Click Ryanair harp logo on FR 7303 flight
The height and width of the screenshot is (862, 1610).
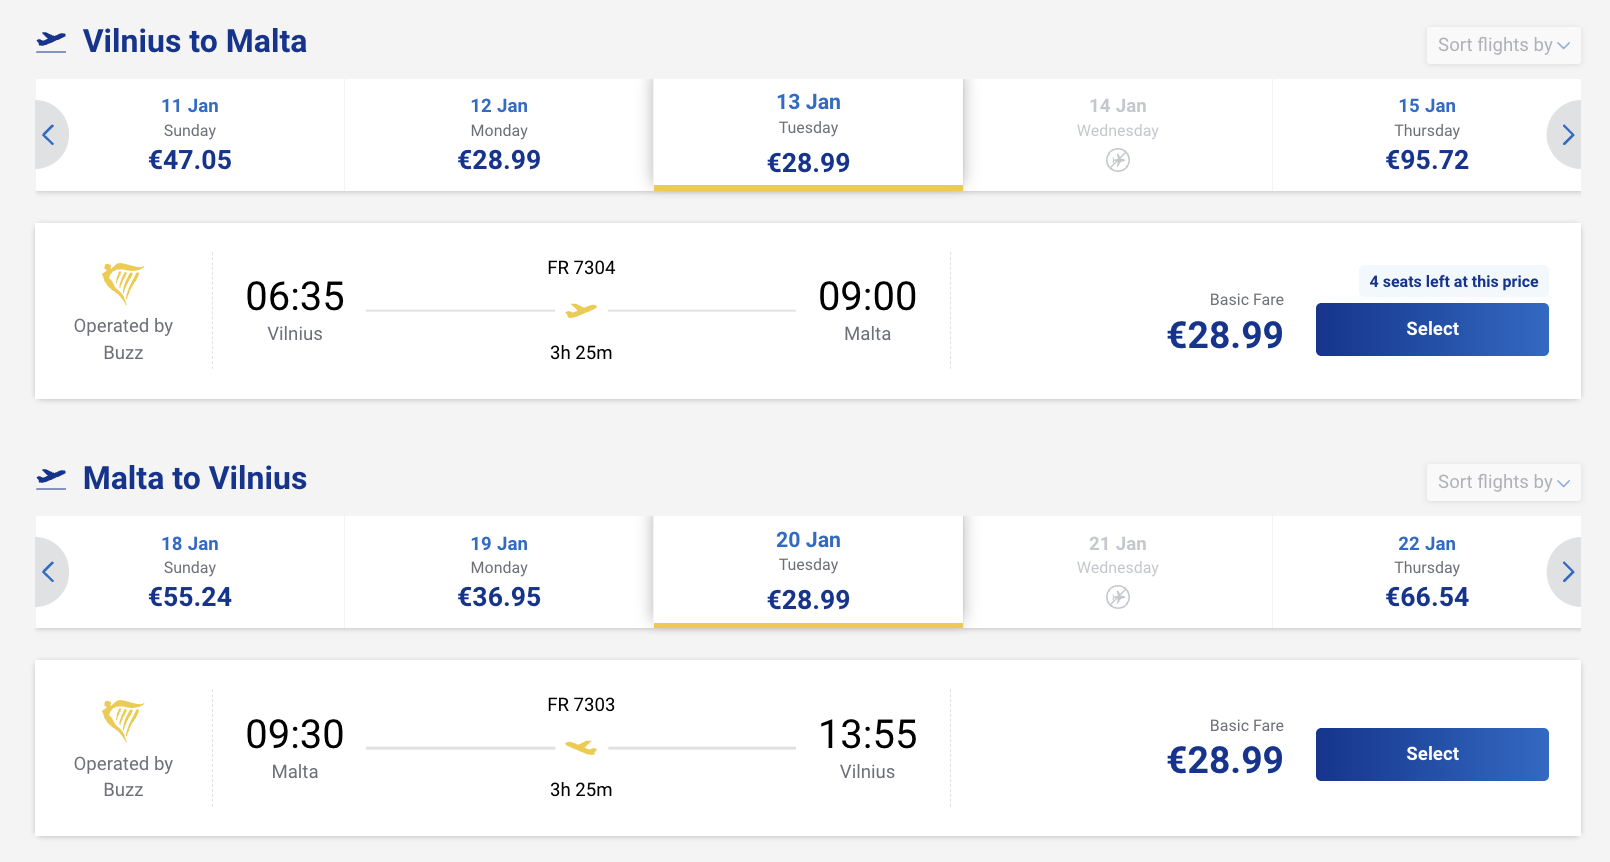click(x=123, y=720)
